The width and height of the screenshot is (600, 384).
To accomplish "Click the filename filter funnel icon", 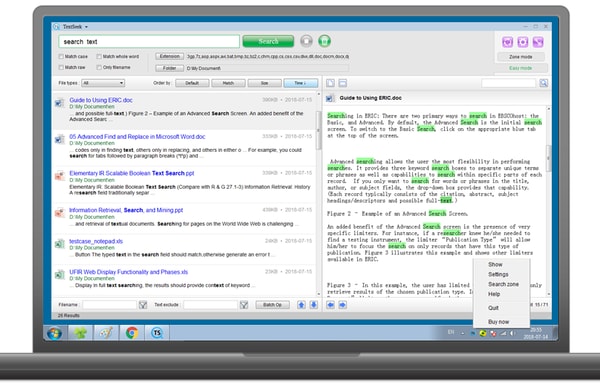I will [x=143, y=305].
